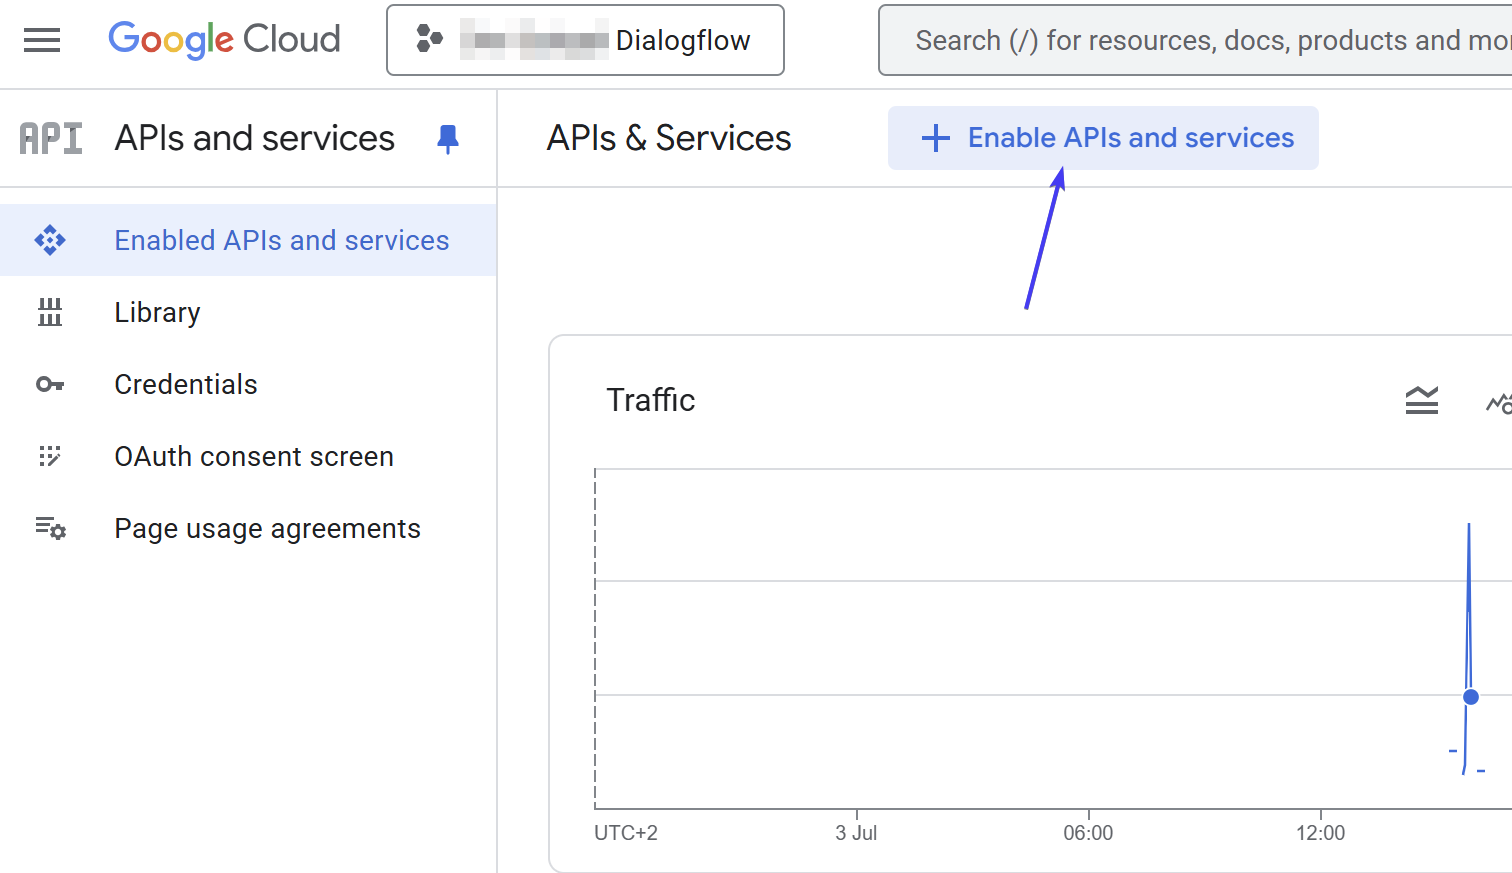The height and width of the screenshot is (873, 1512).
Task: Click the data point on Traffic chart
Action: 1470,697
